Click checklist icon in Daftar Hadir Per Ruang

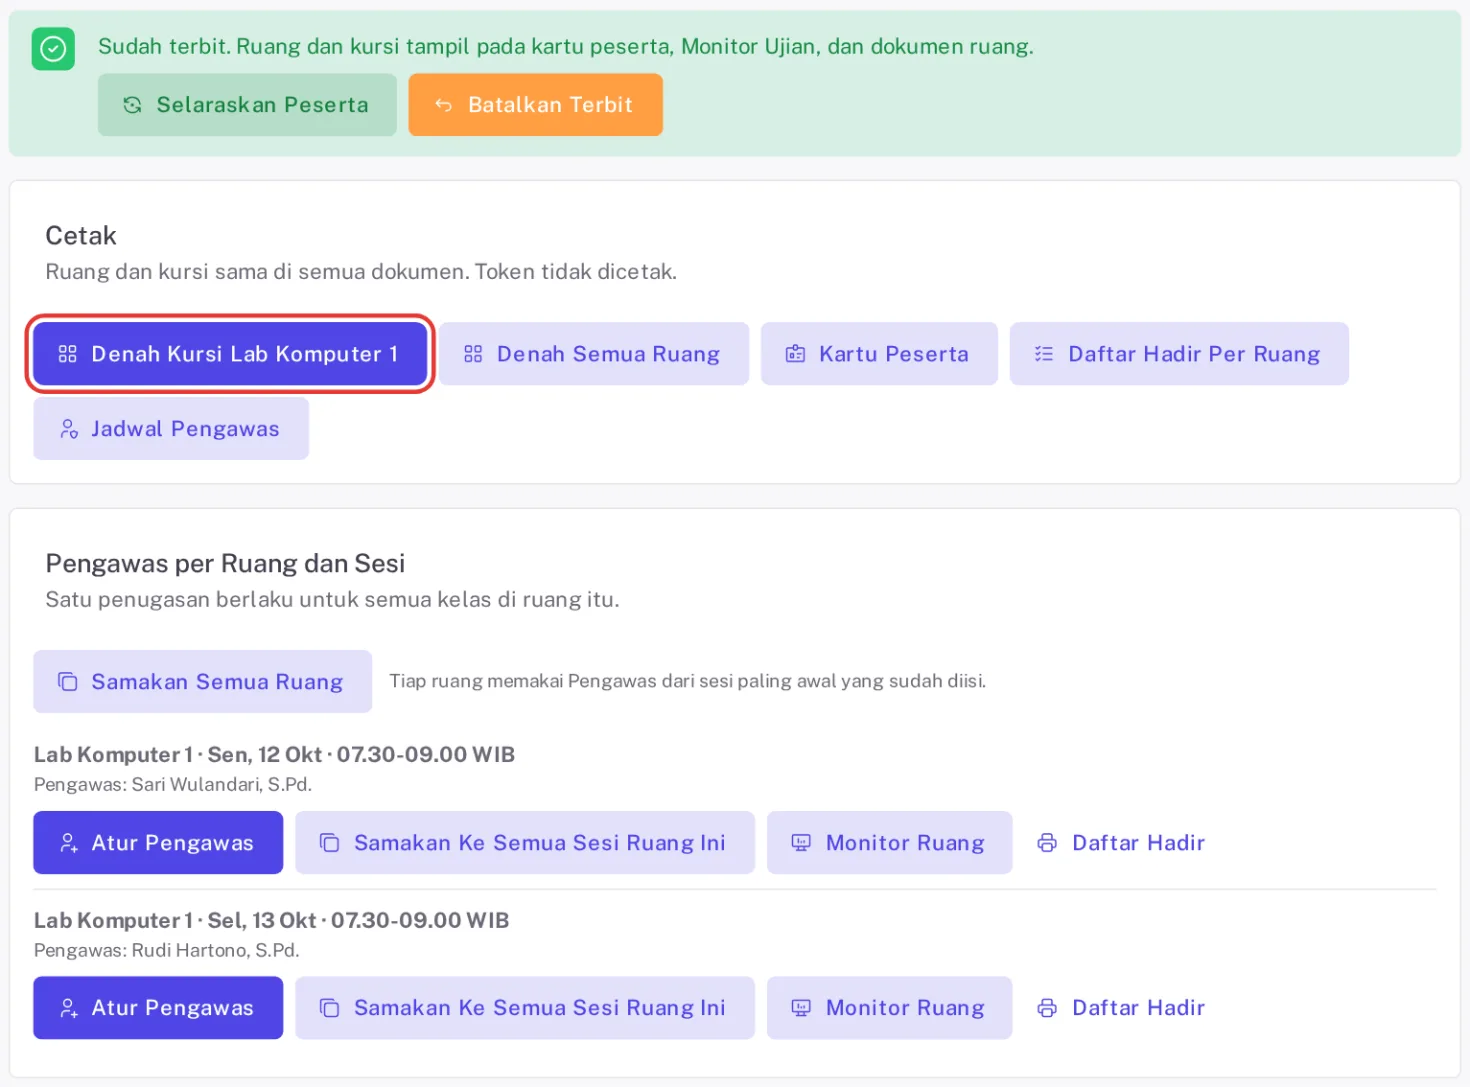tap(1044, 354)
